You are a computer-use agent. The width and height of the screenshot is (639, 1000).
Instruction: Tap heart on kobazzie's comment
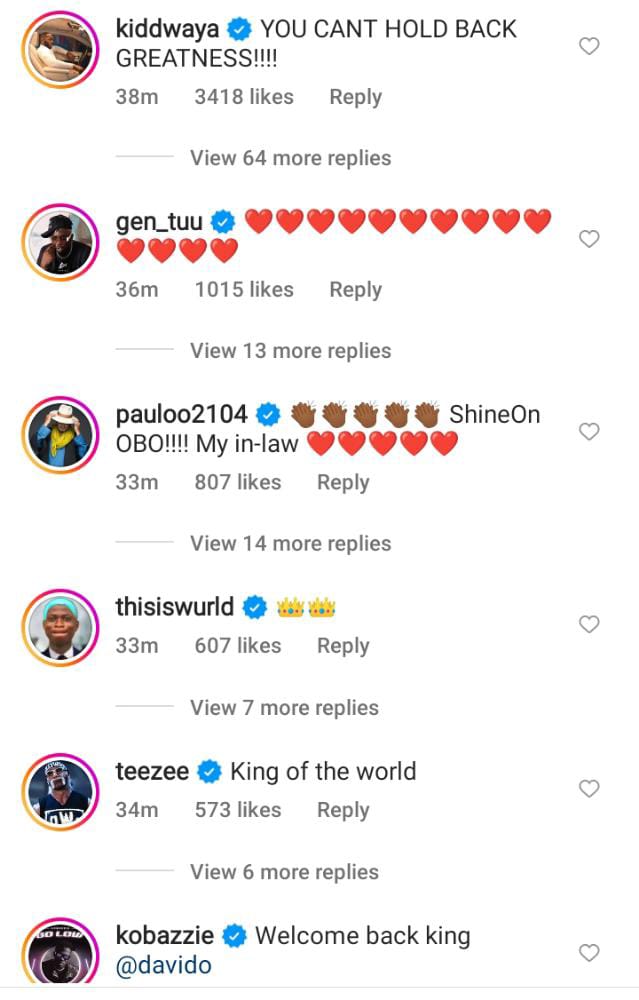point(590,952)
